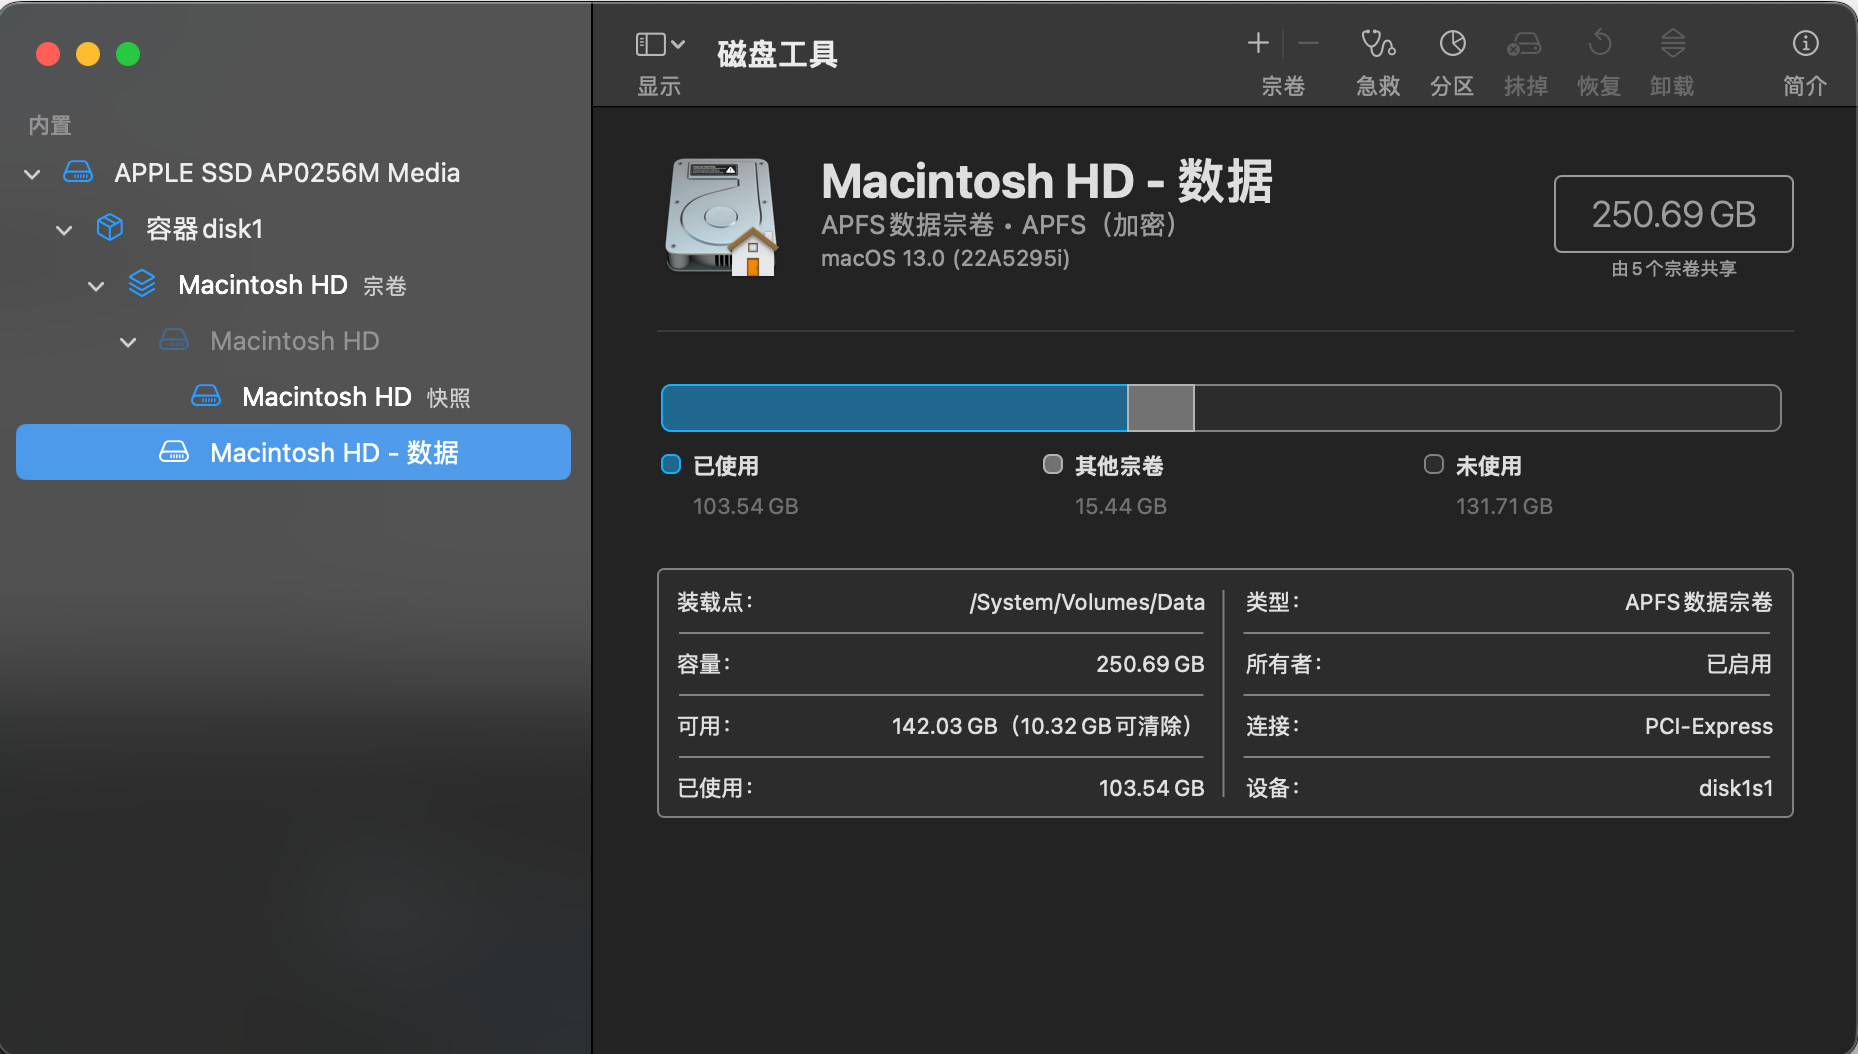
Task: Add a volume with the plus icon
Action: click(x=1258, y=43)
